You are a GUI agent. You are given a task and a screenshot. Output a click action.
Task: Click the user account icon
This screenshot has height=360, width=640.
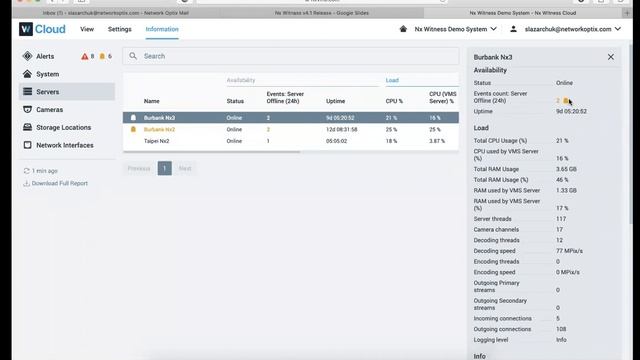coord(513,29)
